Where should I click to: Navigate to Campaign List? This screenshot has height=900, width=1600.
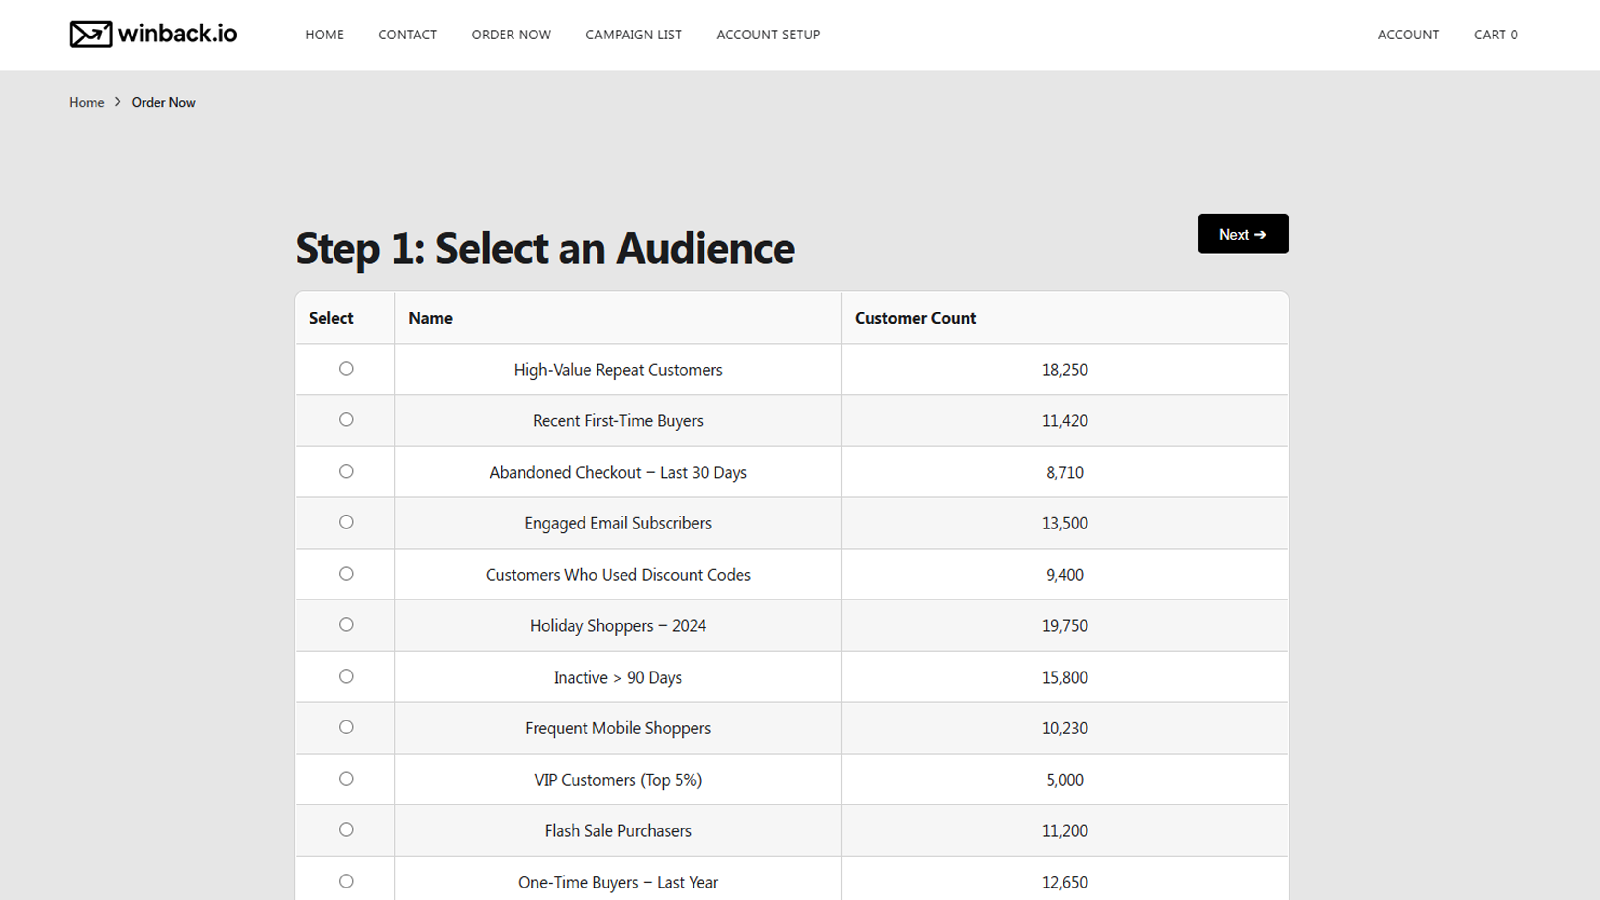coord(633,34)
